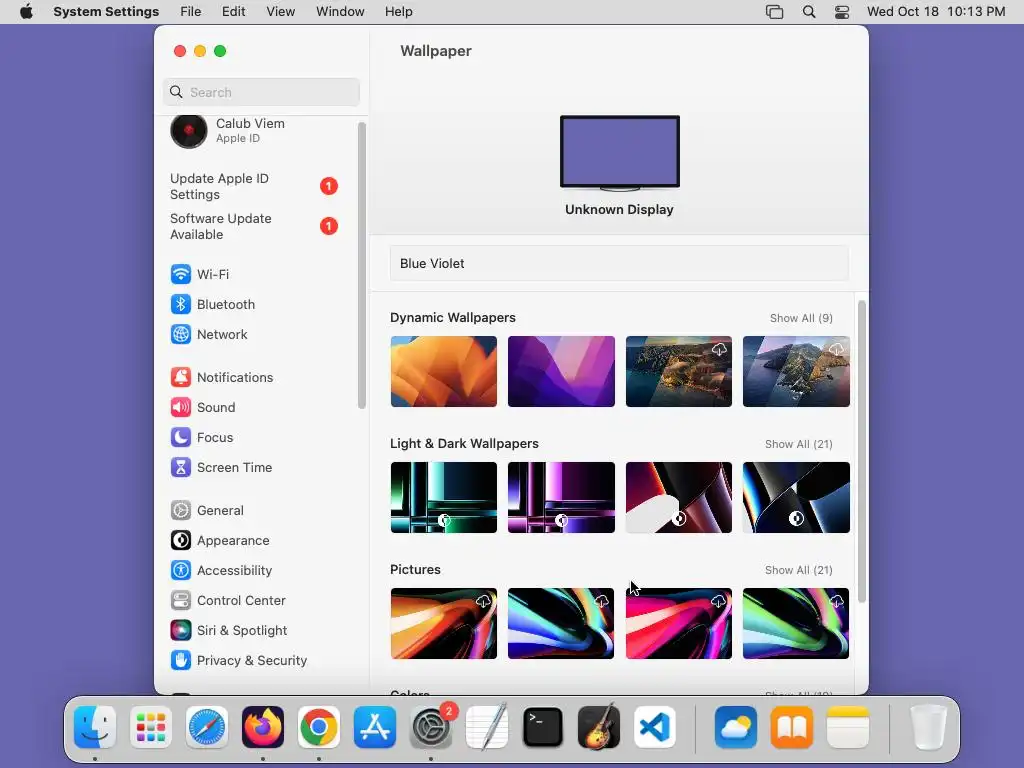The image size is (1024, 768).
Task: Select green swirl picture in Pictures
Action: 796,624
